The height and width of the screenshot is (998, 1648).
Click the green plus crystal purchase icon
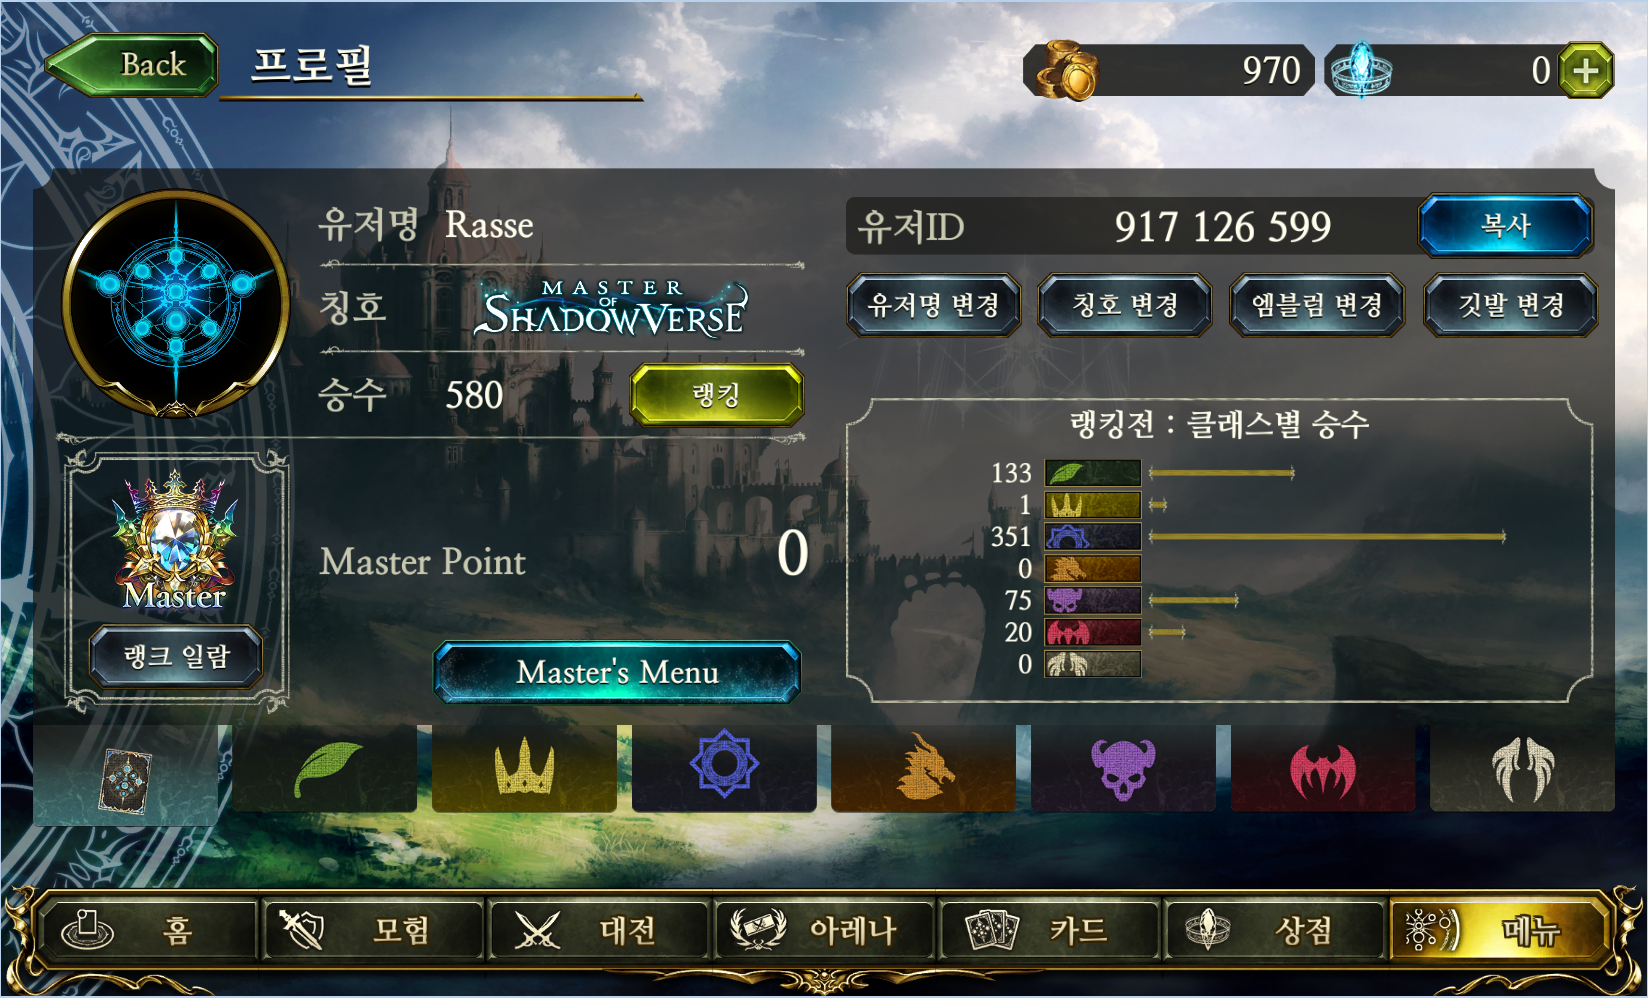tap(1586, 70)
